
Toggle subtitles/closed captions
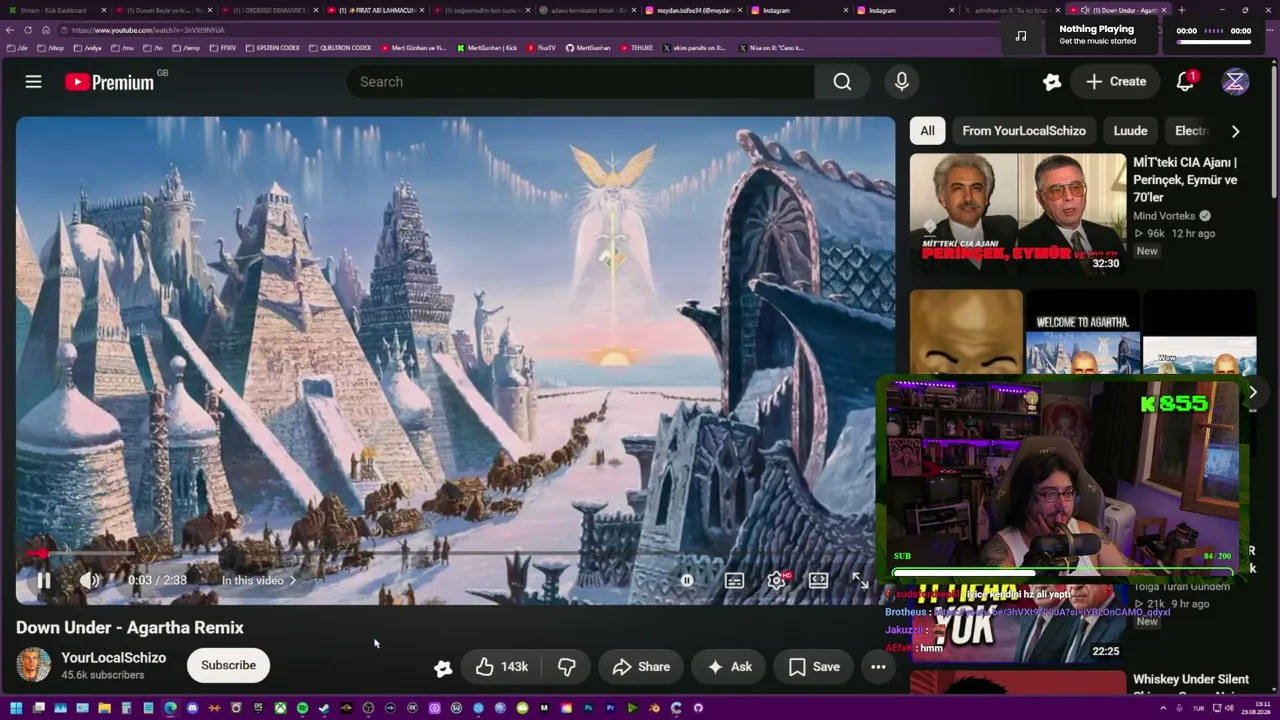coord(734,580)
